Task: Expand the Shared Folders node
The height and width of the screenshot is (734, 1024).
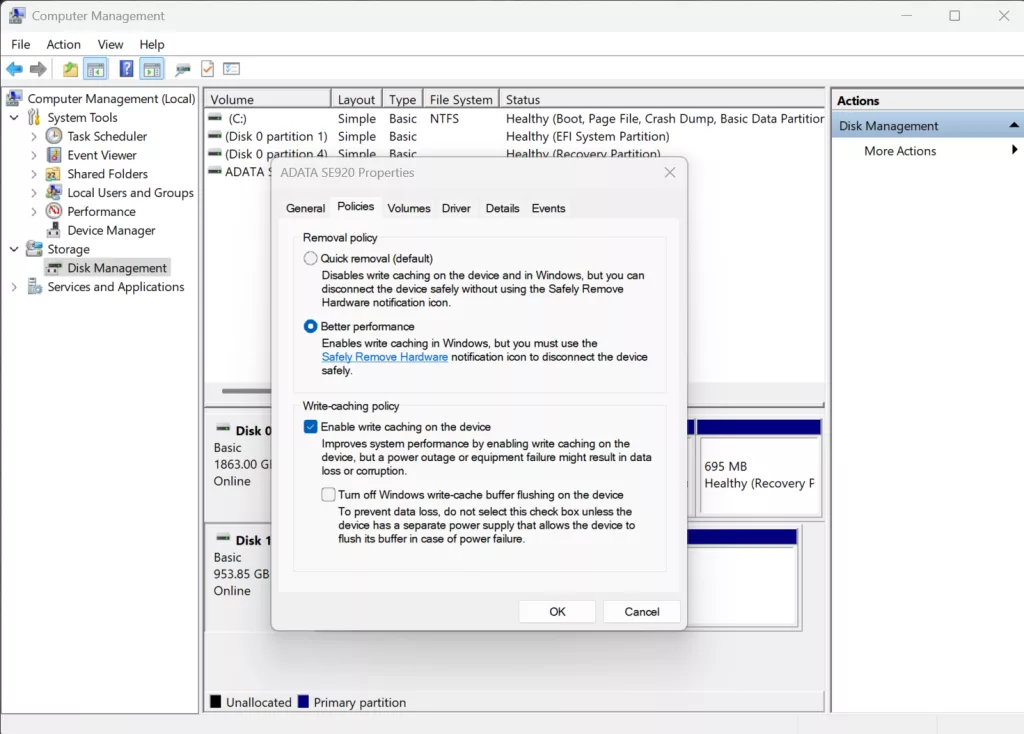Action: click(34, 174)
